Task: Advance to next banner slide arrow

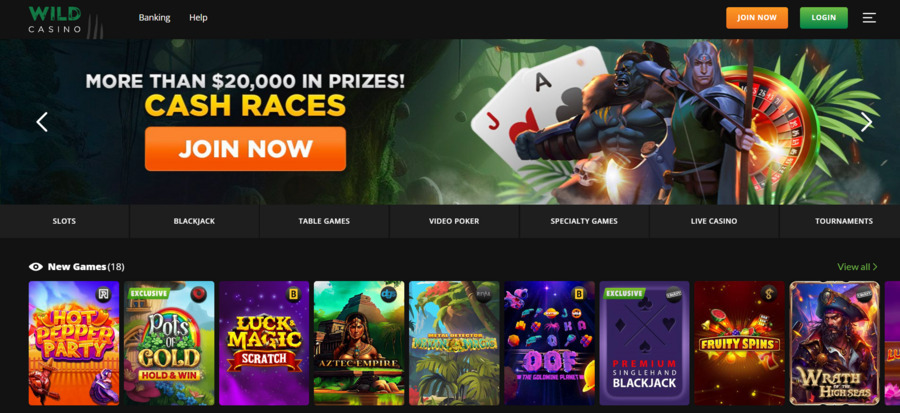Action: 866,122
